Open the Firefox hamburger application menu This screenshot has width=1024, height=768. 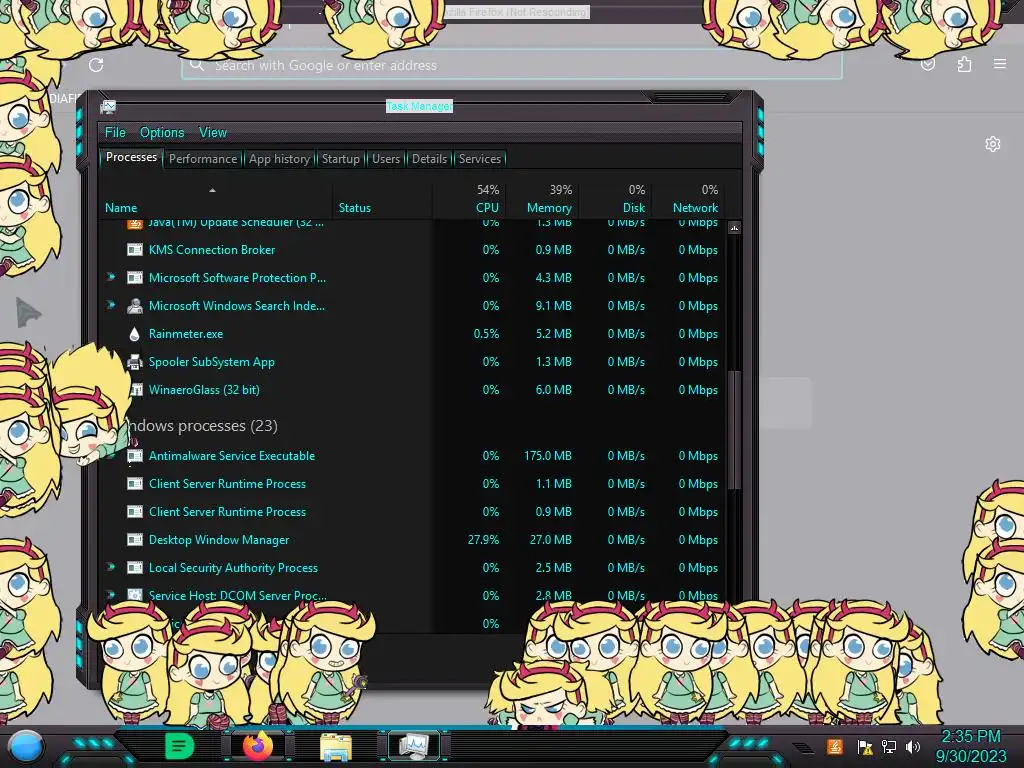point(1000,64)
